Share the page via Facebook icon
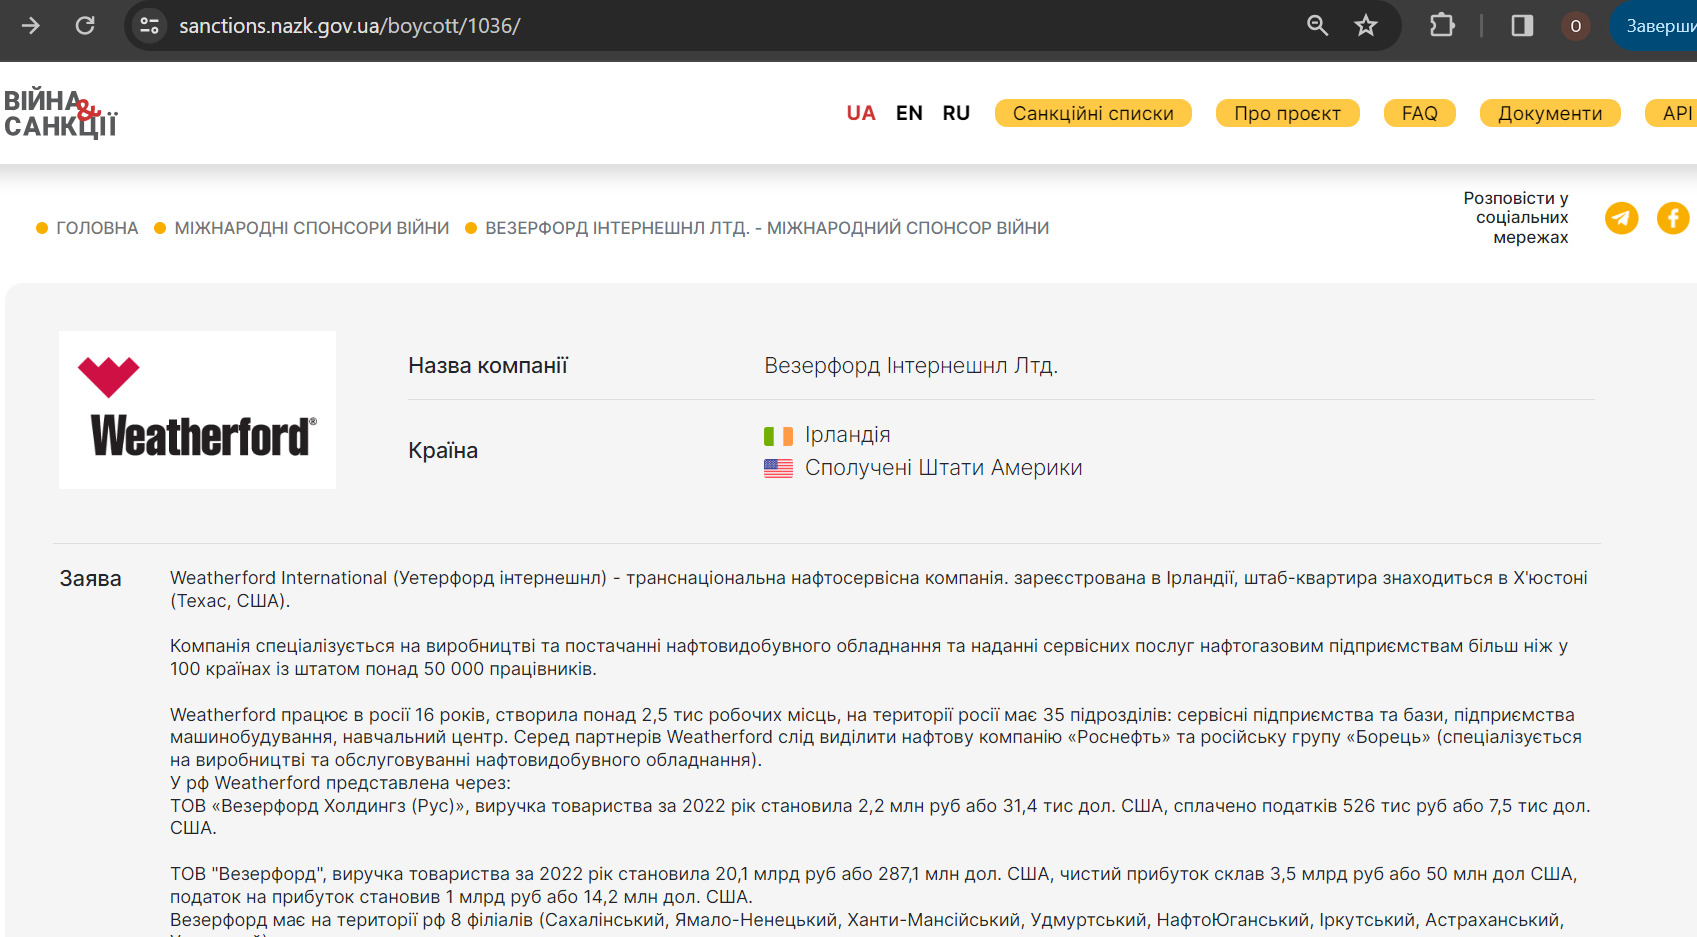 pos(1674,218)
